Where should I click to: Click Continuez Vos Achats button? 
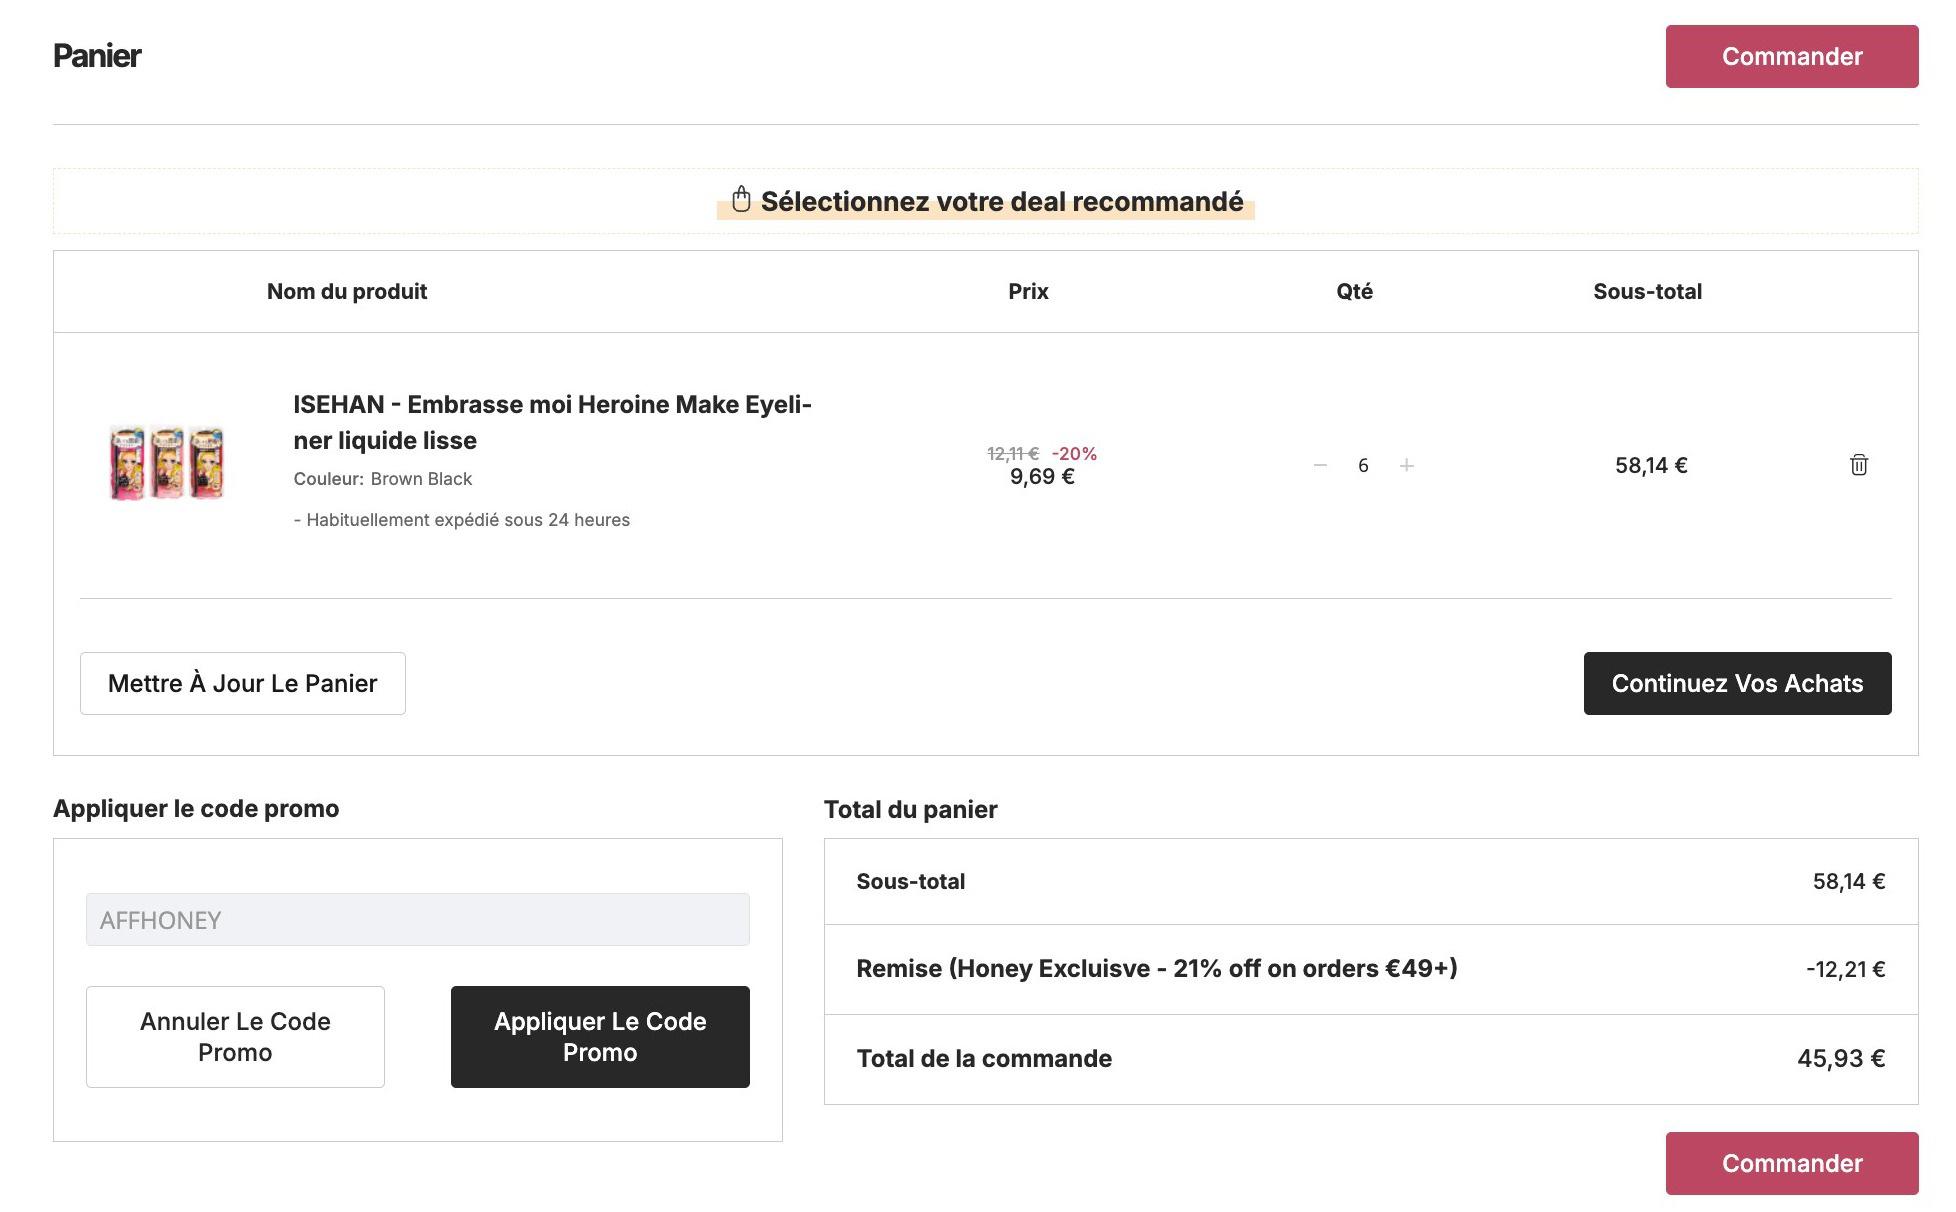1737,683
